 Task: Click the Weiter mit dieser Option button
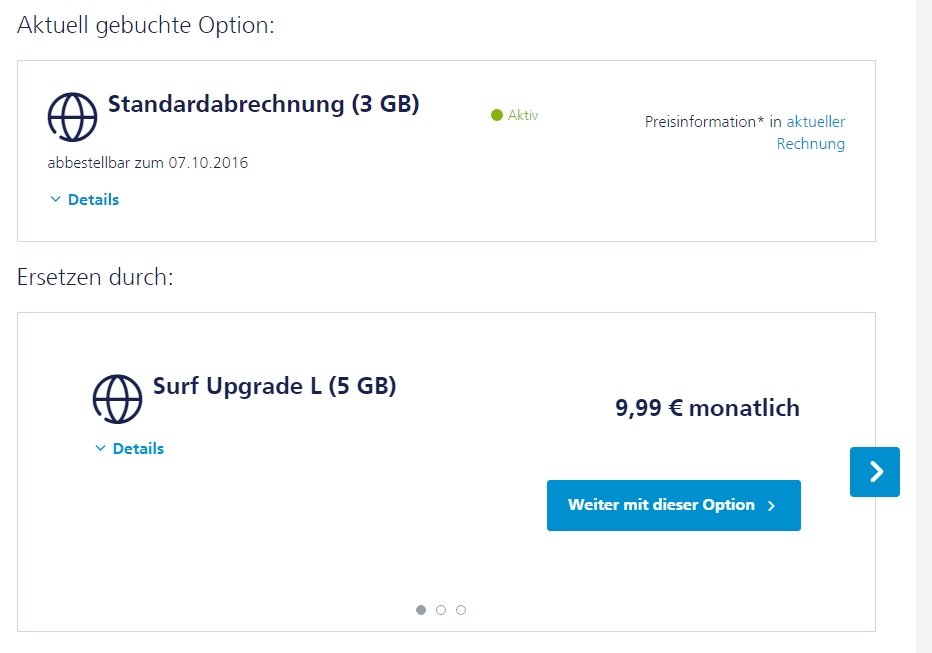point(673,505)
